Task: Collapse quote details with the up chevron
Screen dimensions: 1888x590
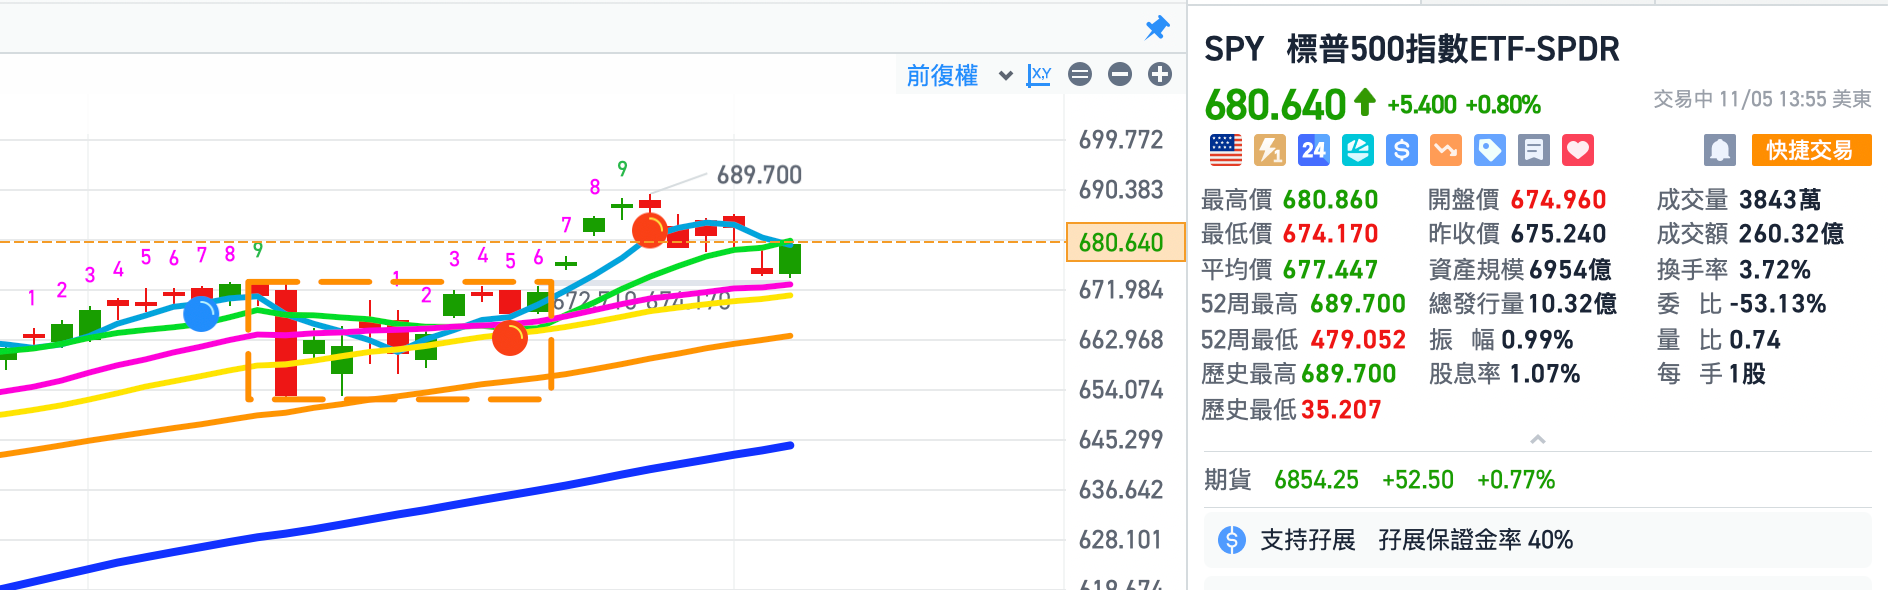Action: pos(1538,440)
